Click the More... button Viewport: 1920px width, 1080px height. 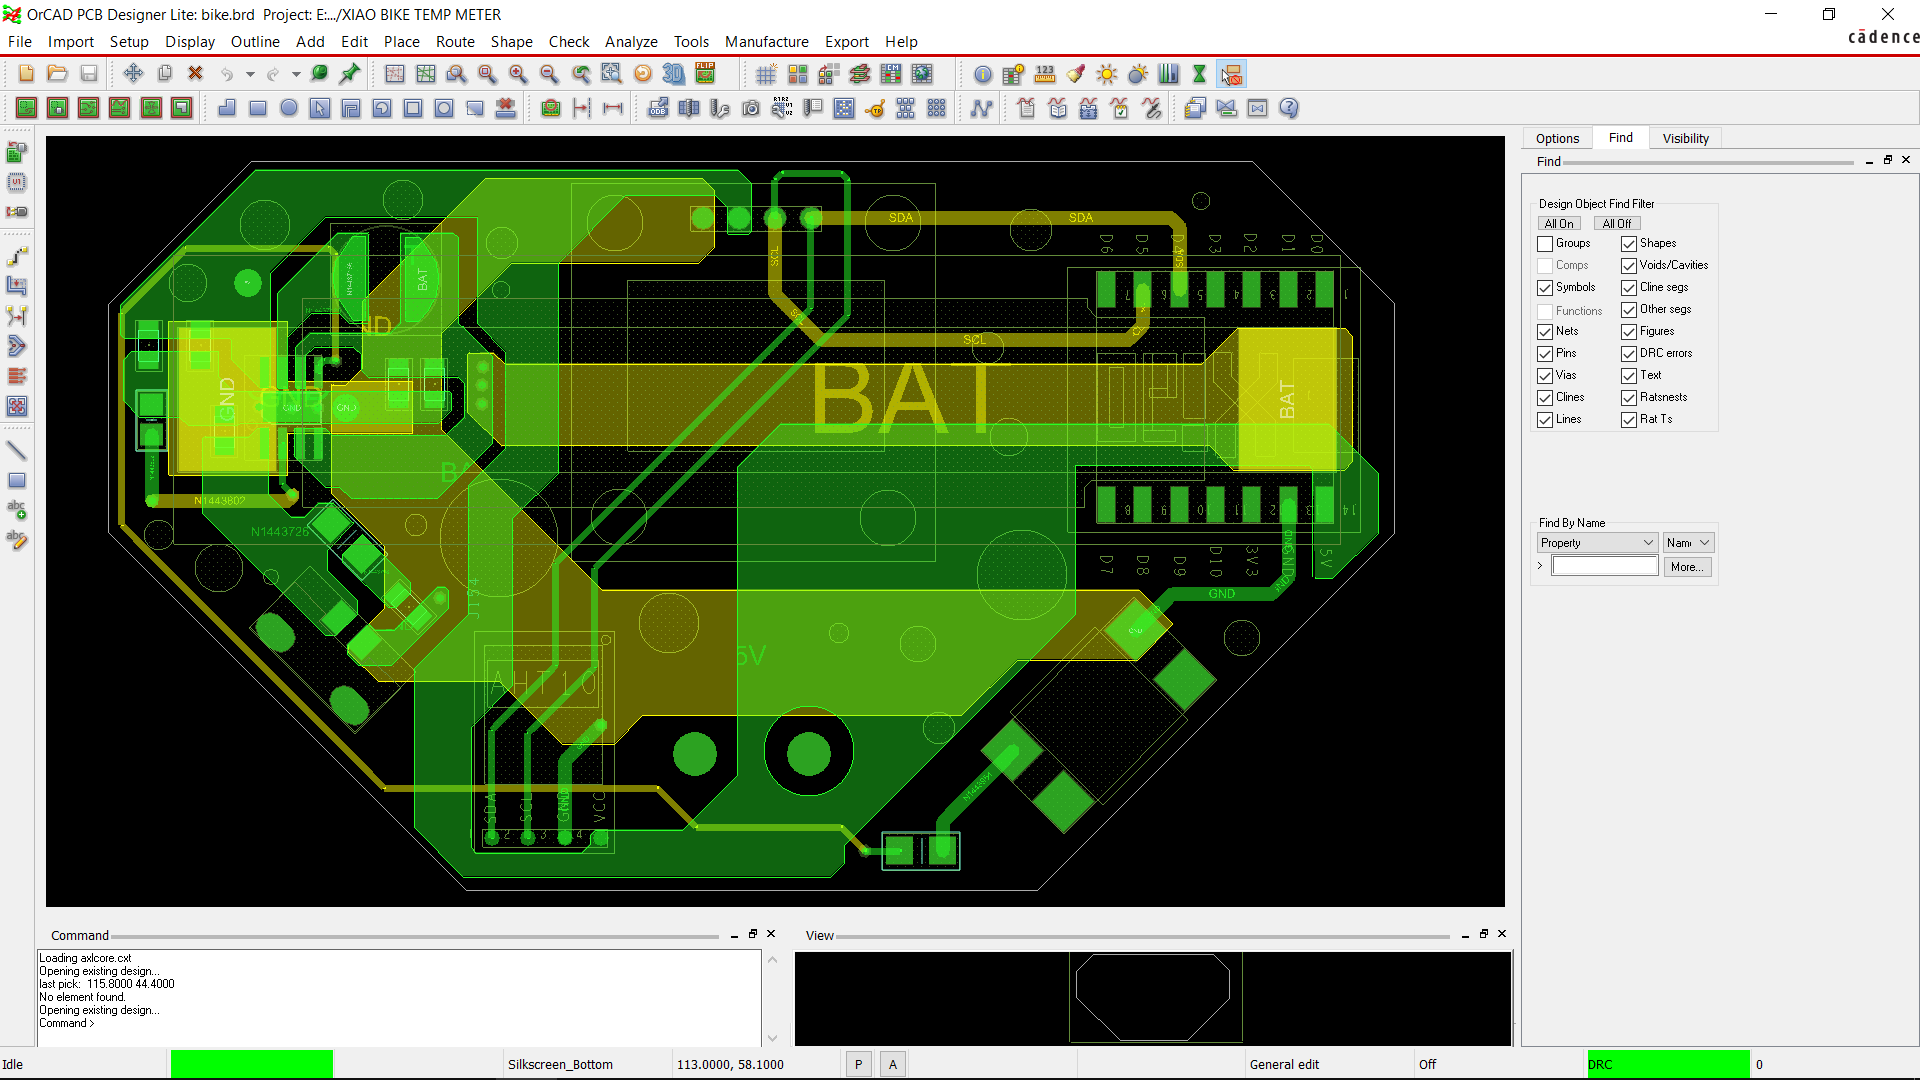1688,567
